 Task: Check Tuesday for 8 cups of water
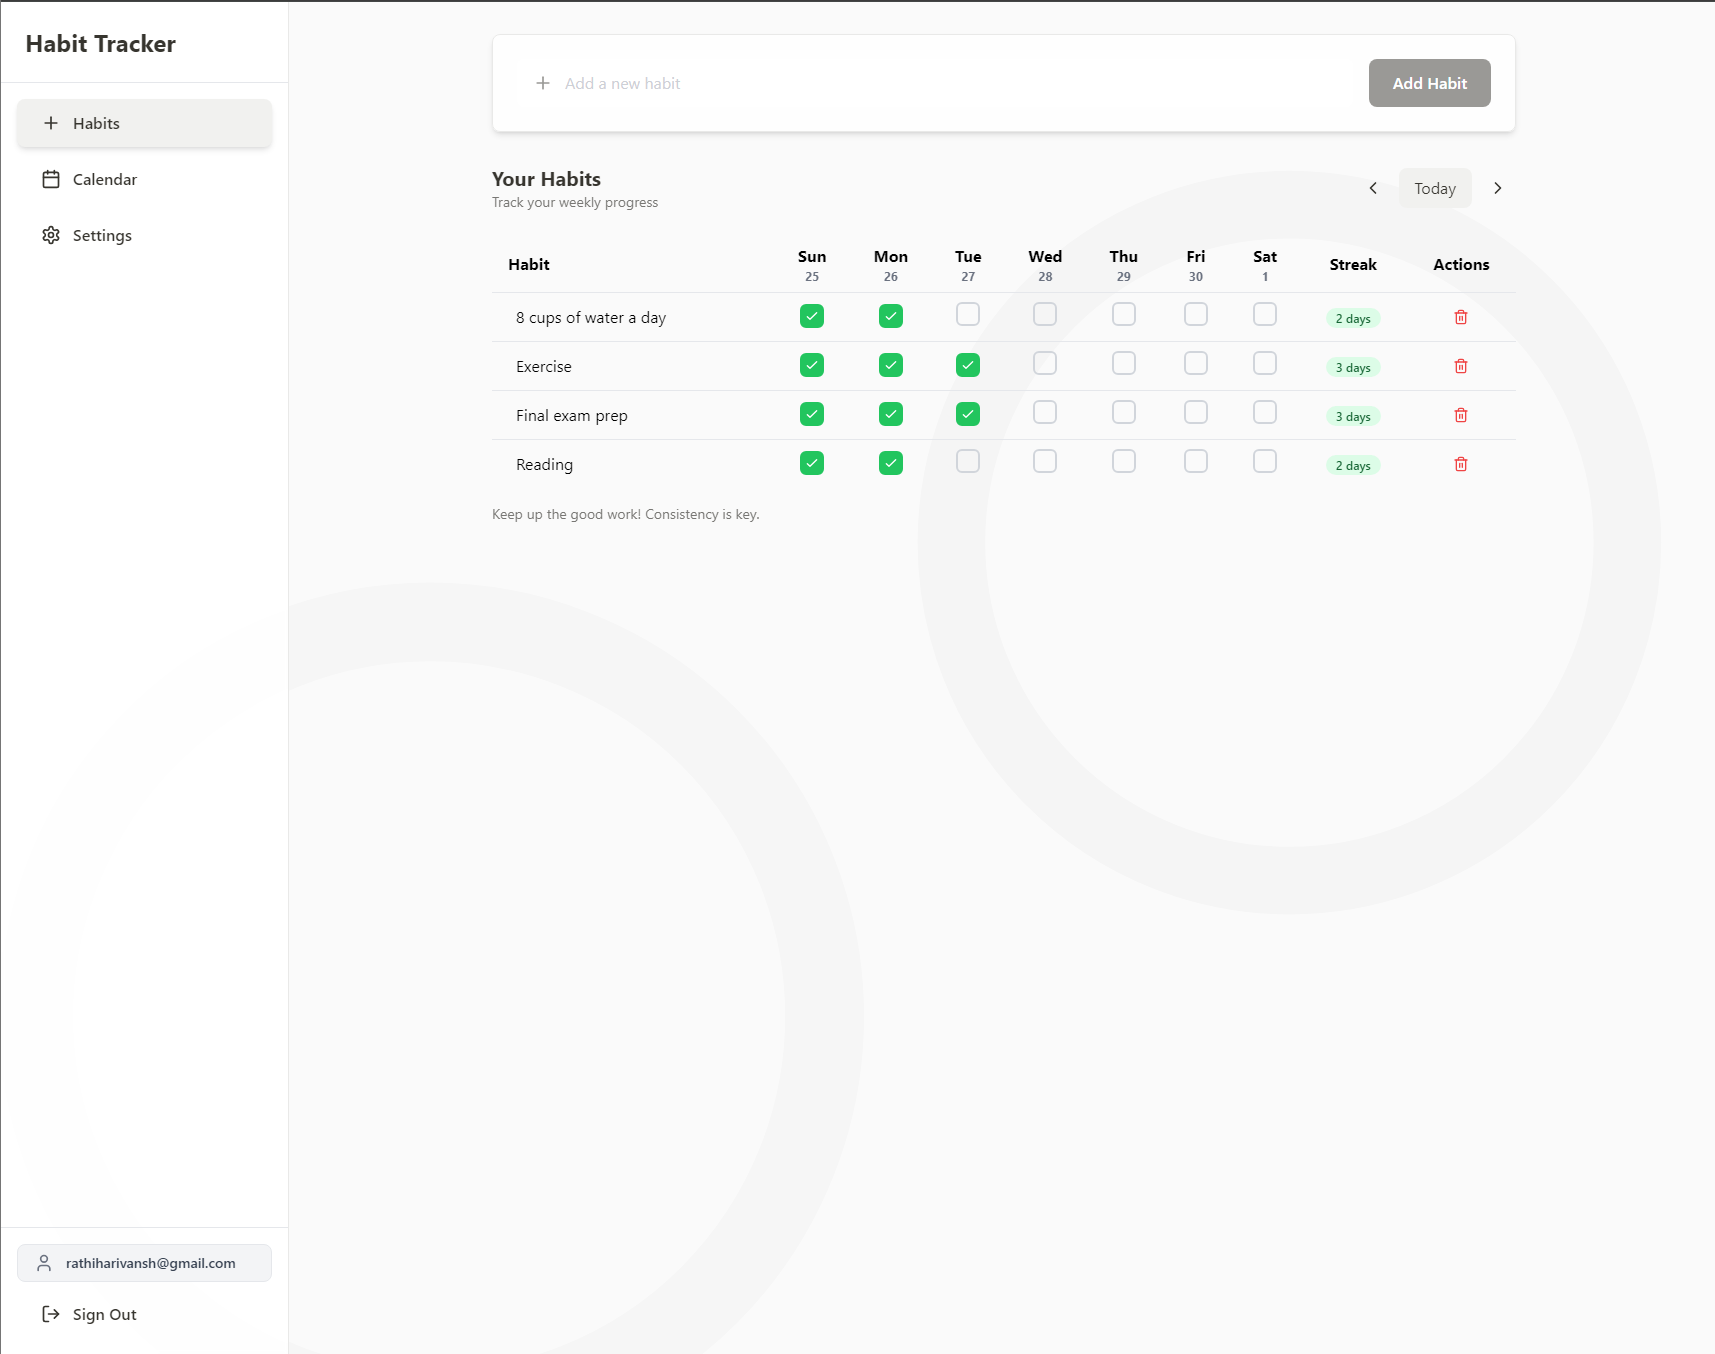point(967,315)
